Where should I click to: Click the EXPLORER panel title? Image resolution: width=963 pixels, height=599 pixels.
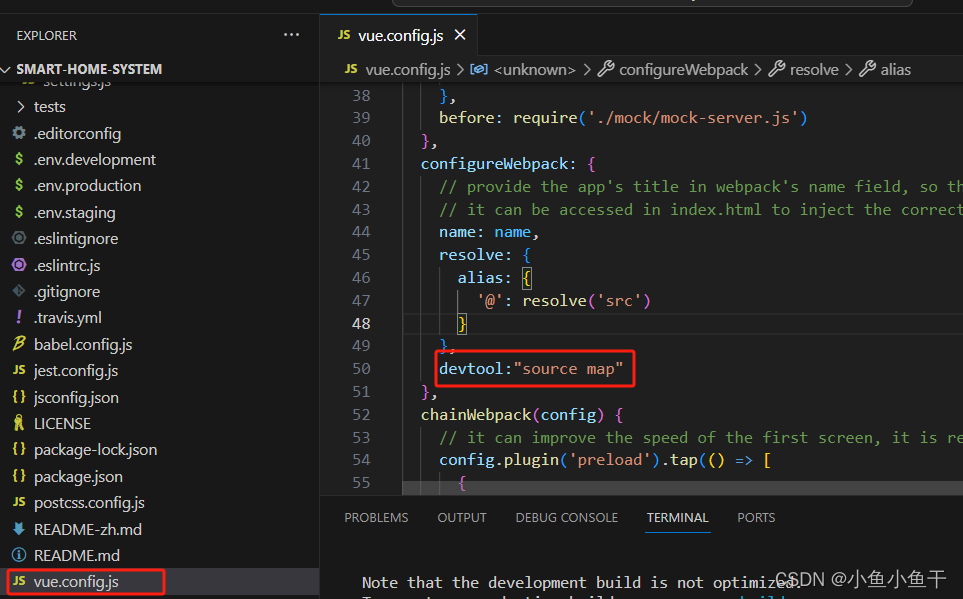[x=47, y=36]
